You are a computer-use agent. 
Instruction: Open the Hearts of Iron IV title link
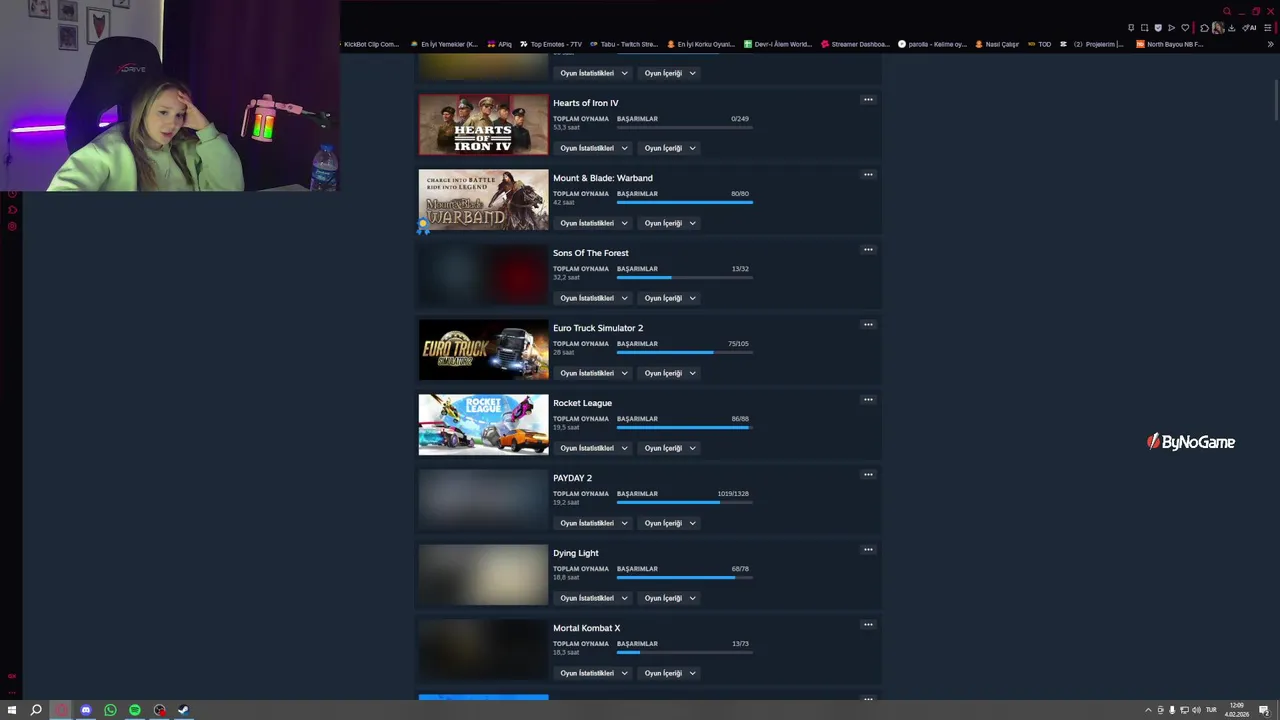[x=586, y=103]
